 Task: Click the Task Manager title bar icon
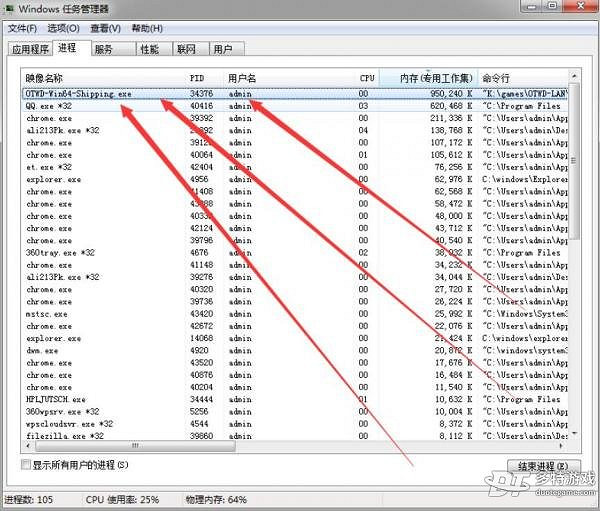(x=10, y=8)
